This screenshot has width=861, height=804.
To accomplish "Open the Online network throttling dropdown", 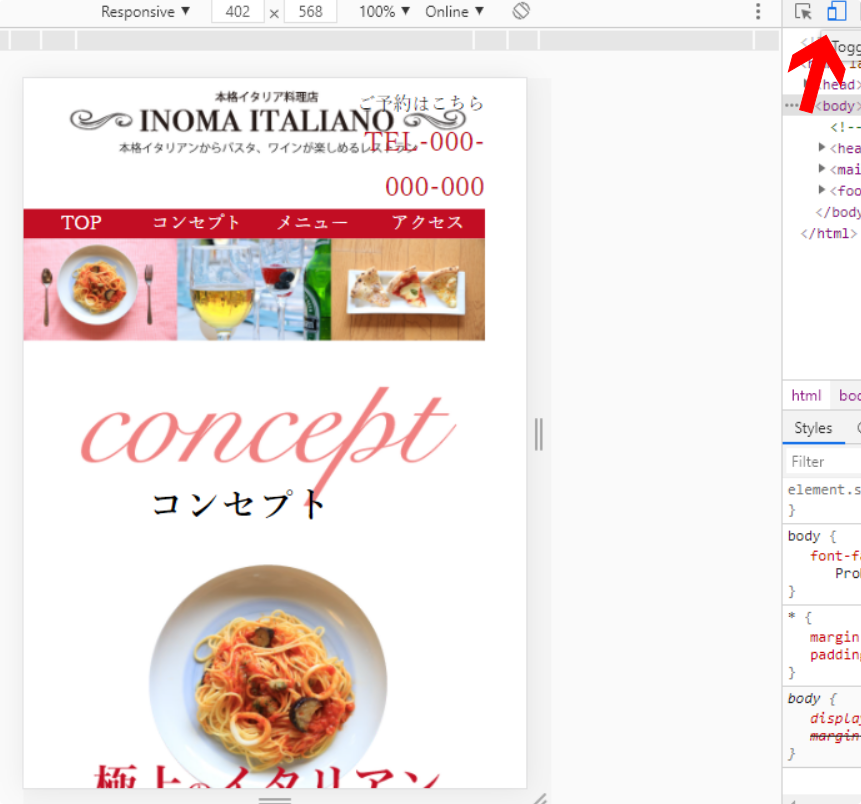I will (453, 11).
